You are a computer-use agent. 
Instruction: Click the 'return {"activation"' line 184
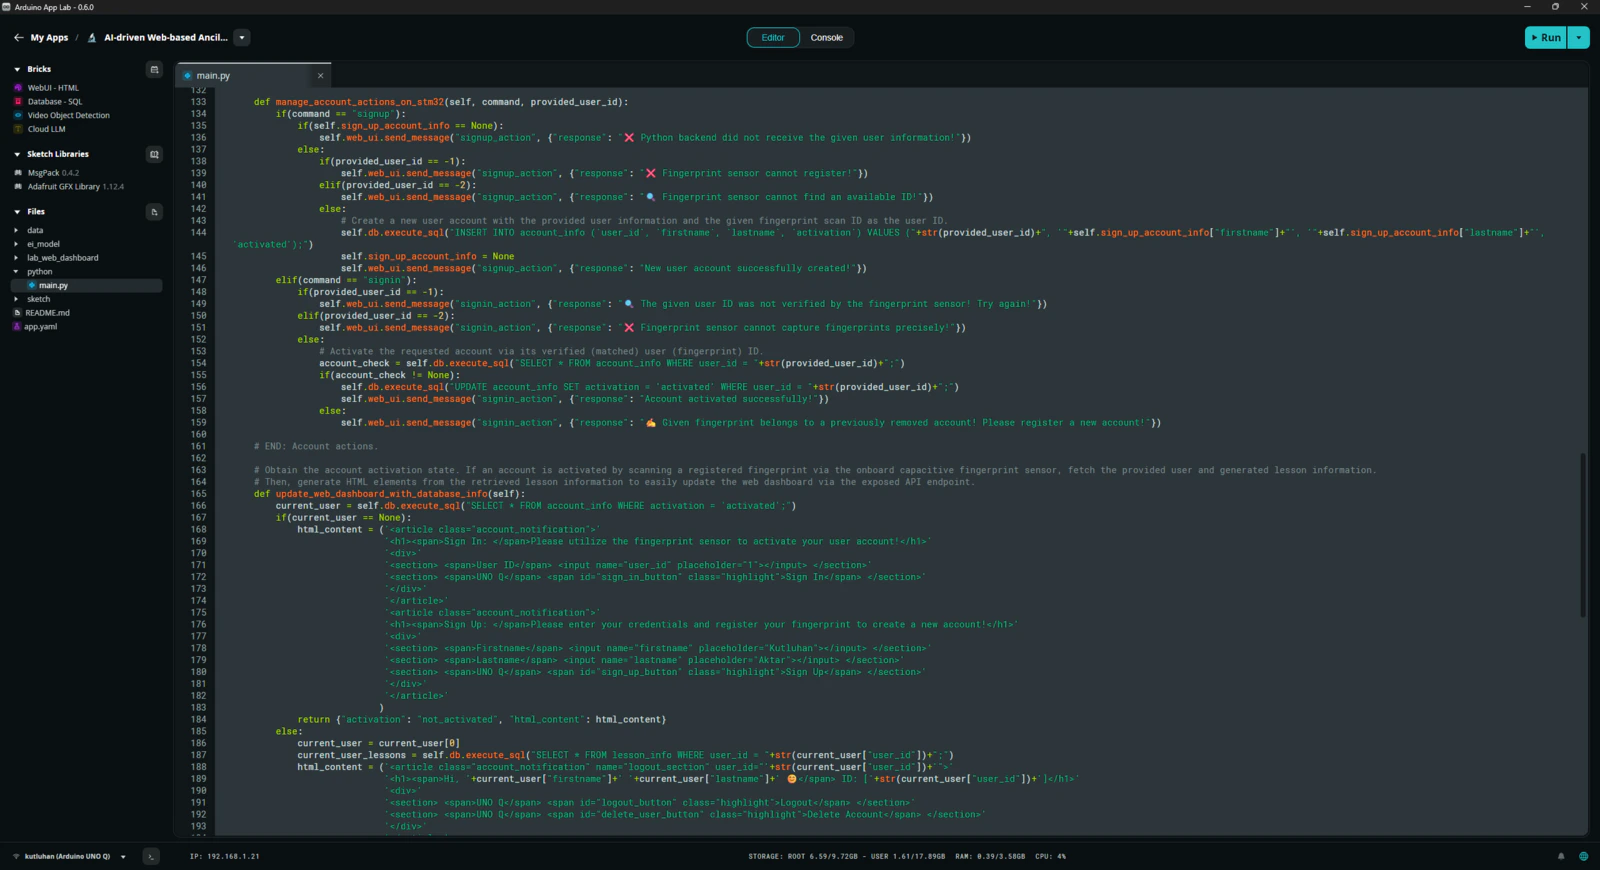[481, 719]
